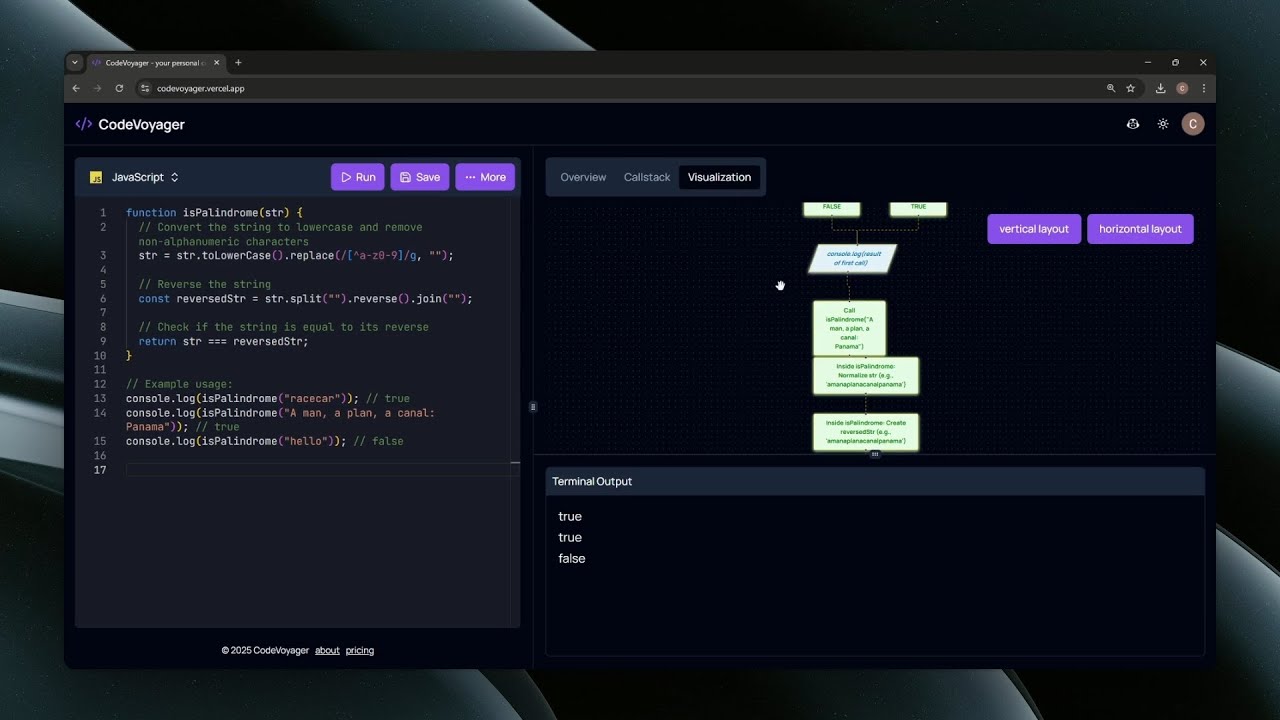
Task: Select the Visualization tab
Action: click(719, 177)
